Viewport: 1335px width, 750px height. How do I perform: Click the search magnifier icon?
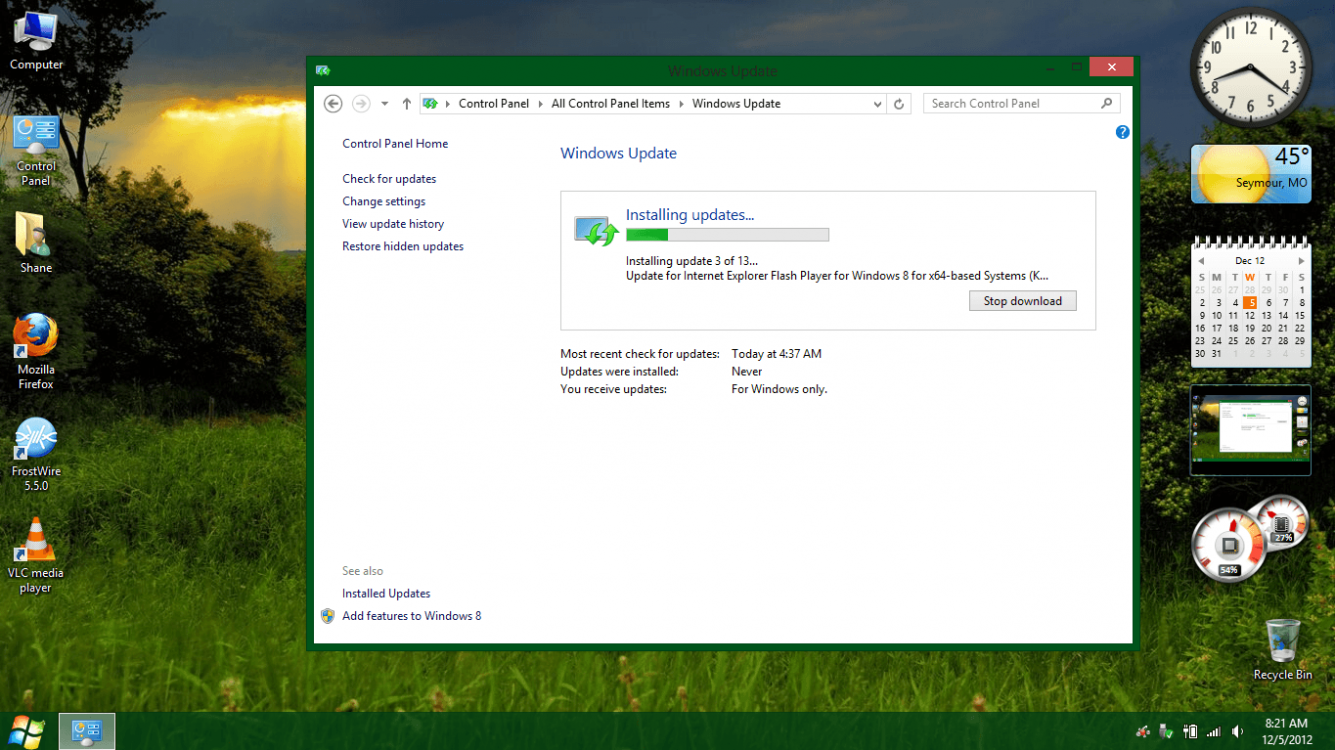pyautogui.click(x=1106, y=103)
